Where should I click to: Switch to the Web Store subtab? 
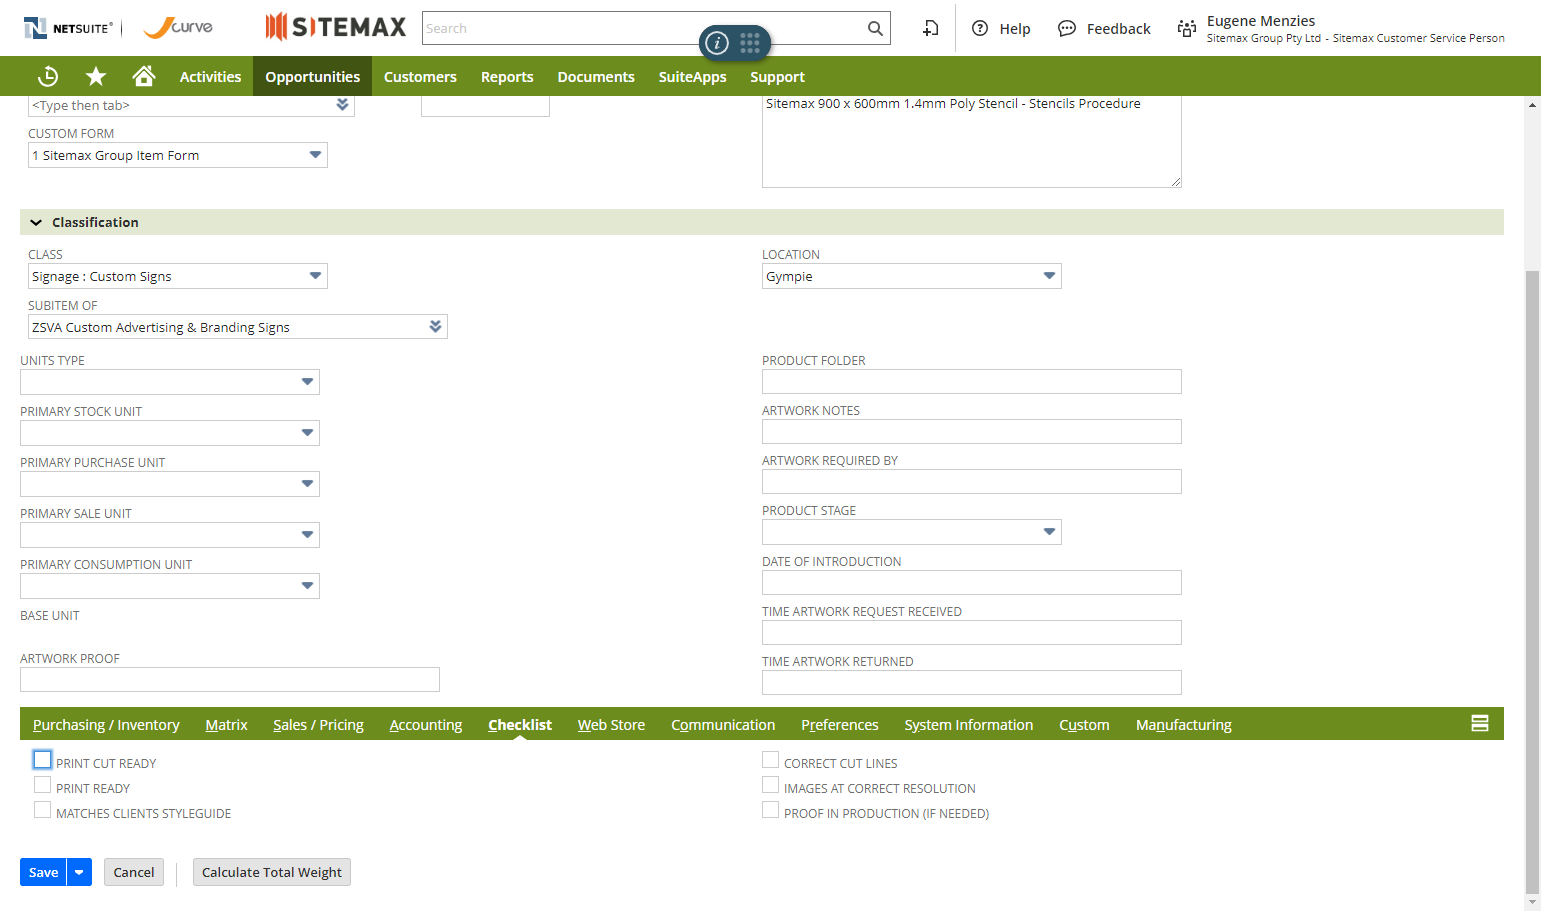coord(611,724)
